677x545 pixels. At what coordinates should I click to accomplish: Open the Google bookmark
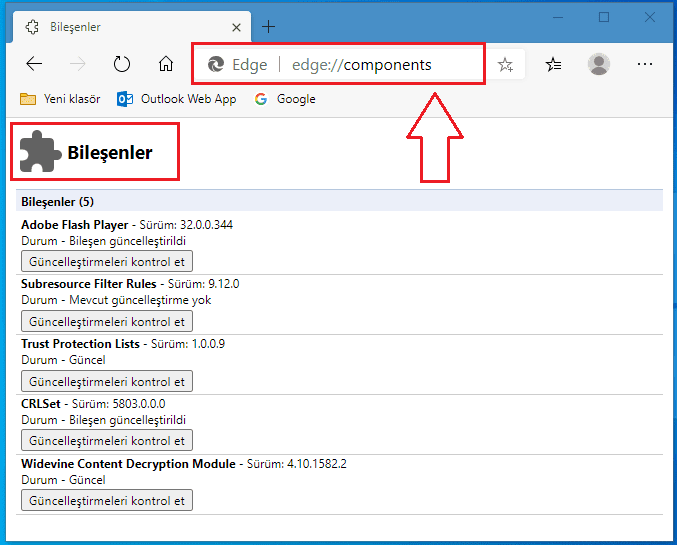(285, 99)
